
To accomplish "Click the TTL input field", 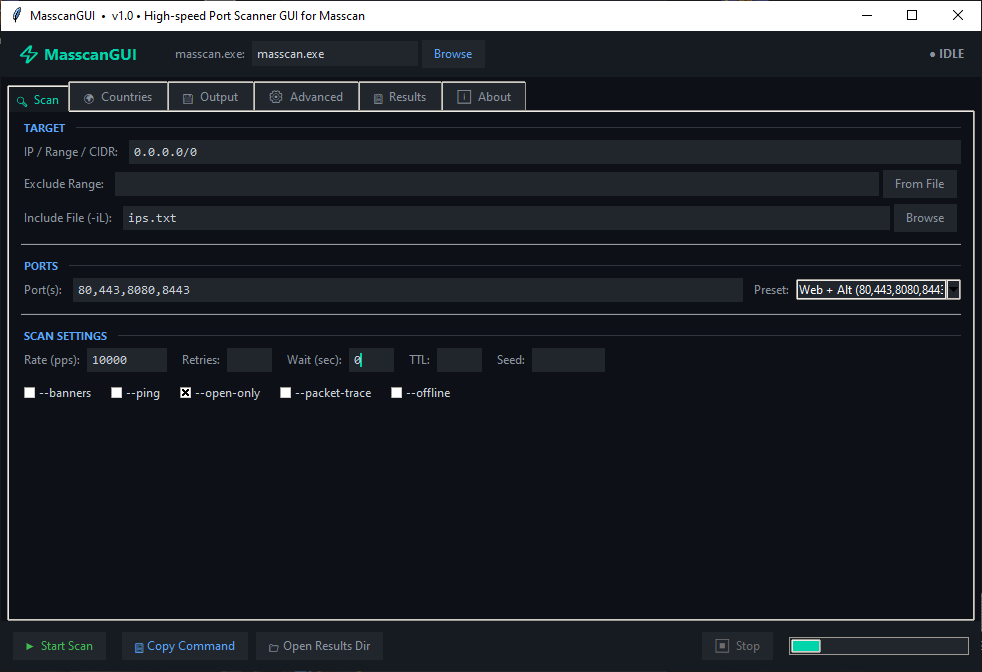I will pos(459,360).
